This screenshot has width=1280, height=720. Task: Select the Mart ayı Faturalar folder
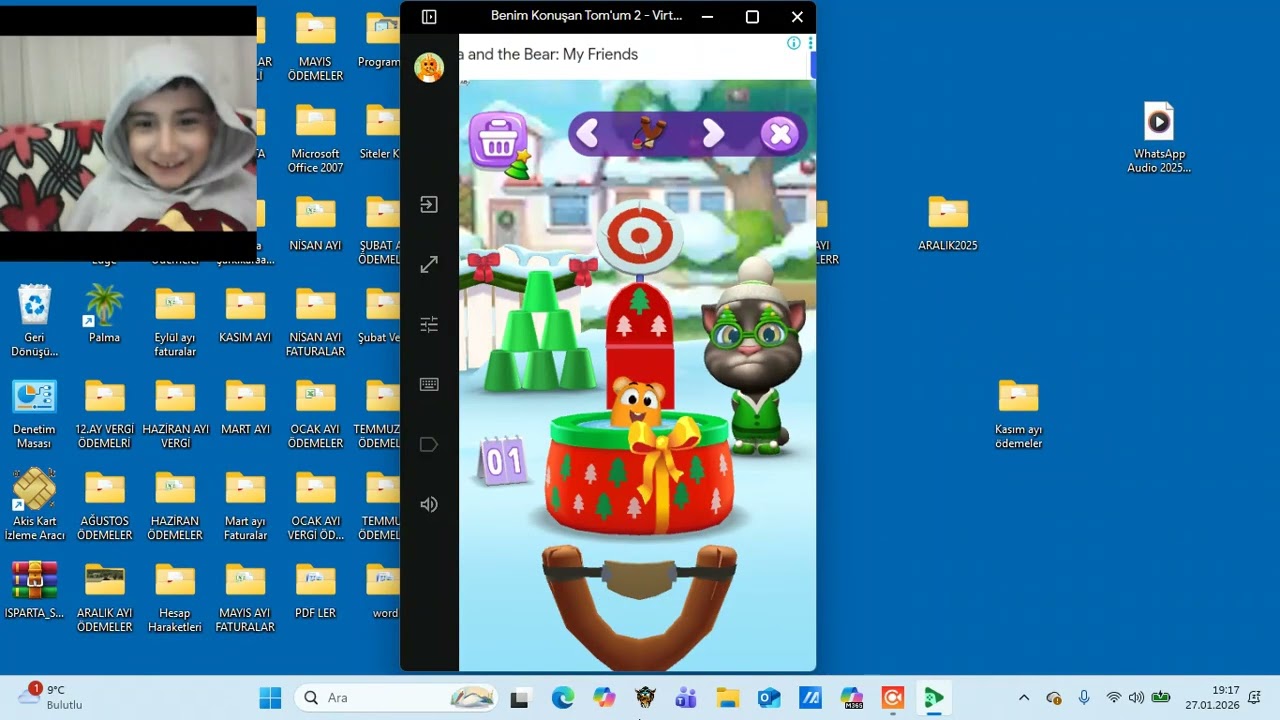[245, 505]
